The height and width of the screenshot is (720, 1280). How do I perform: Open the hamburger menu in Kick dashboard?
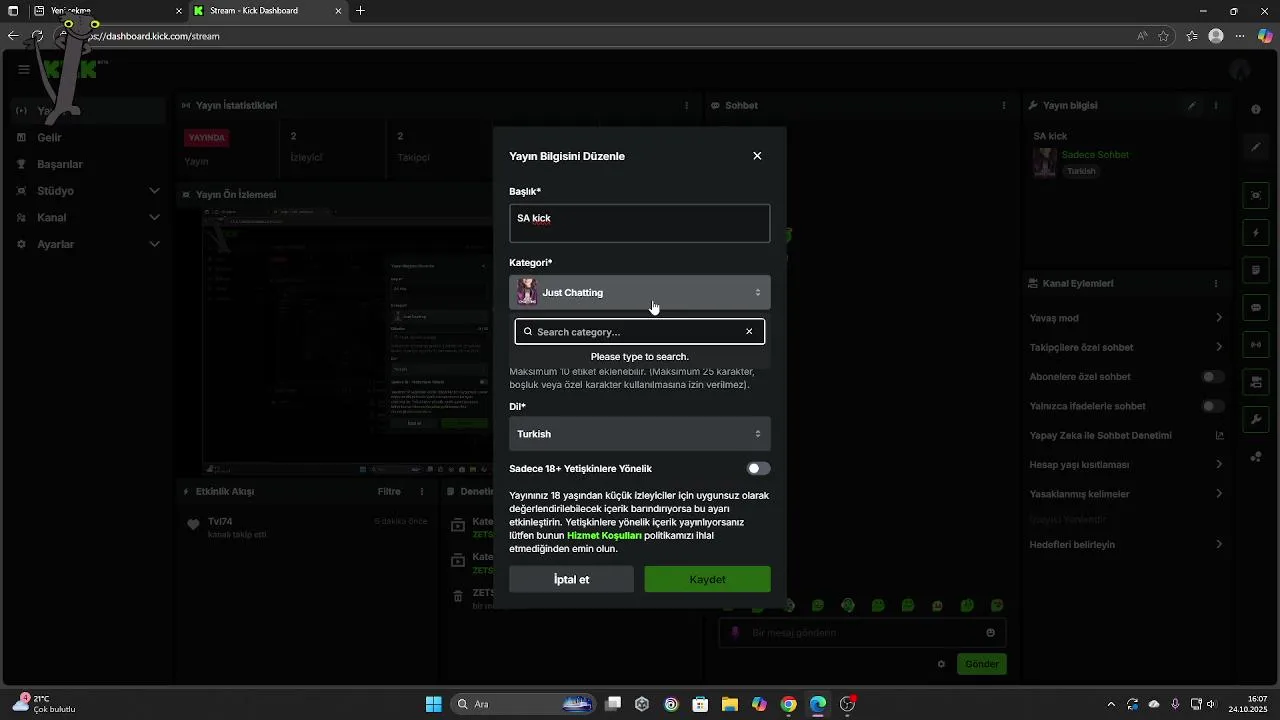(23, 69)
